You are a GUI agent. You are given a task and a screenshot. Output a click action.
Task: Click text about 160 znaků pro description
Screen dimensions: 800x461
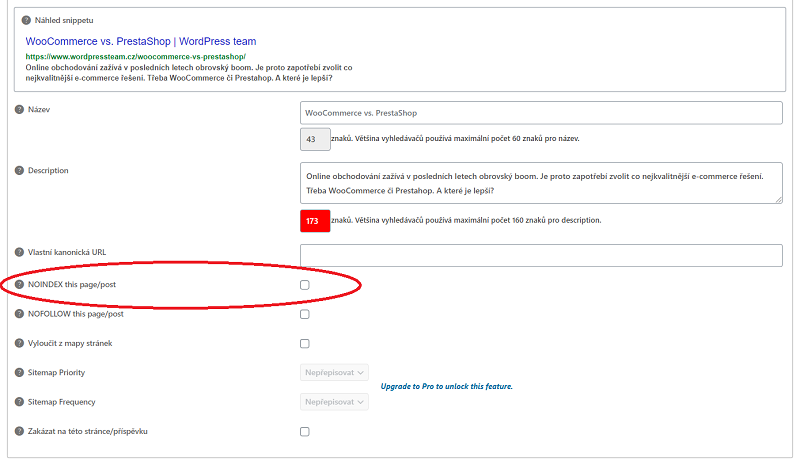tap(466, 220)
